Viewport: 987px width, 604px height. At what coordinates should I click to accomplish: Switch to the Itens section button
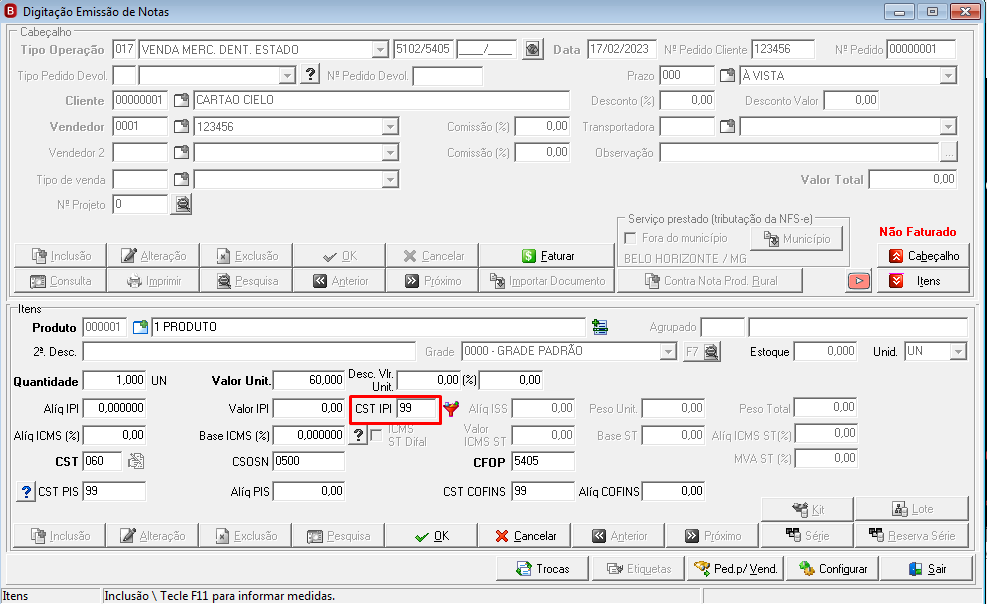tap(923, 281)
